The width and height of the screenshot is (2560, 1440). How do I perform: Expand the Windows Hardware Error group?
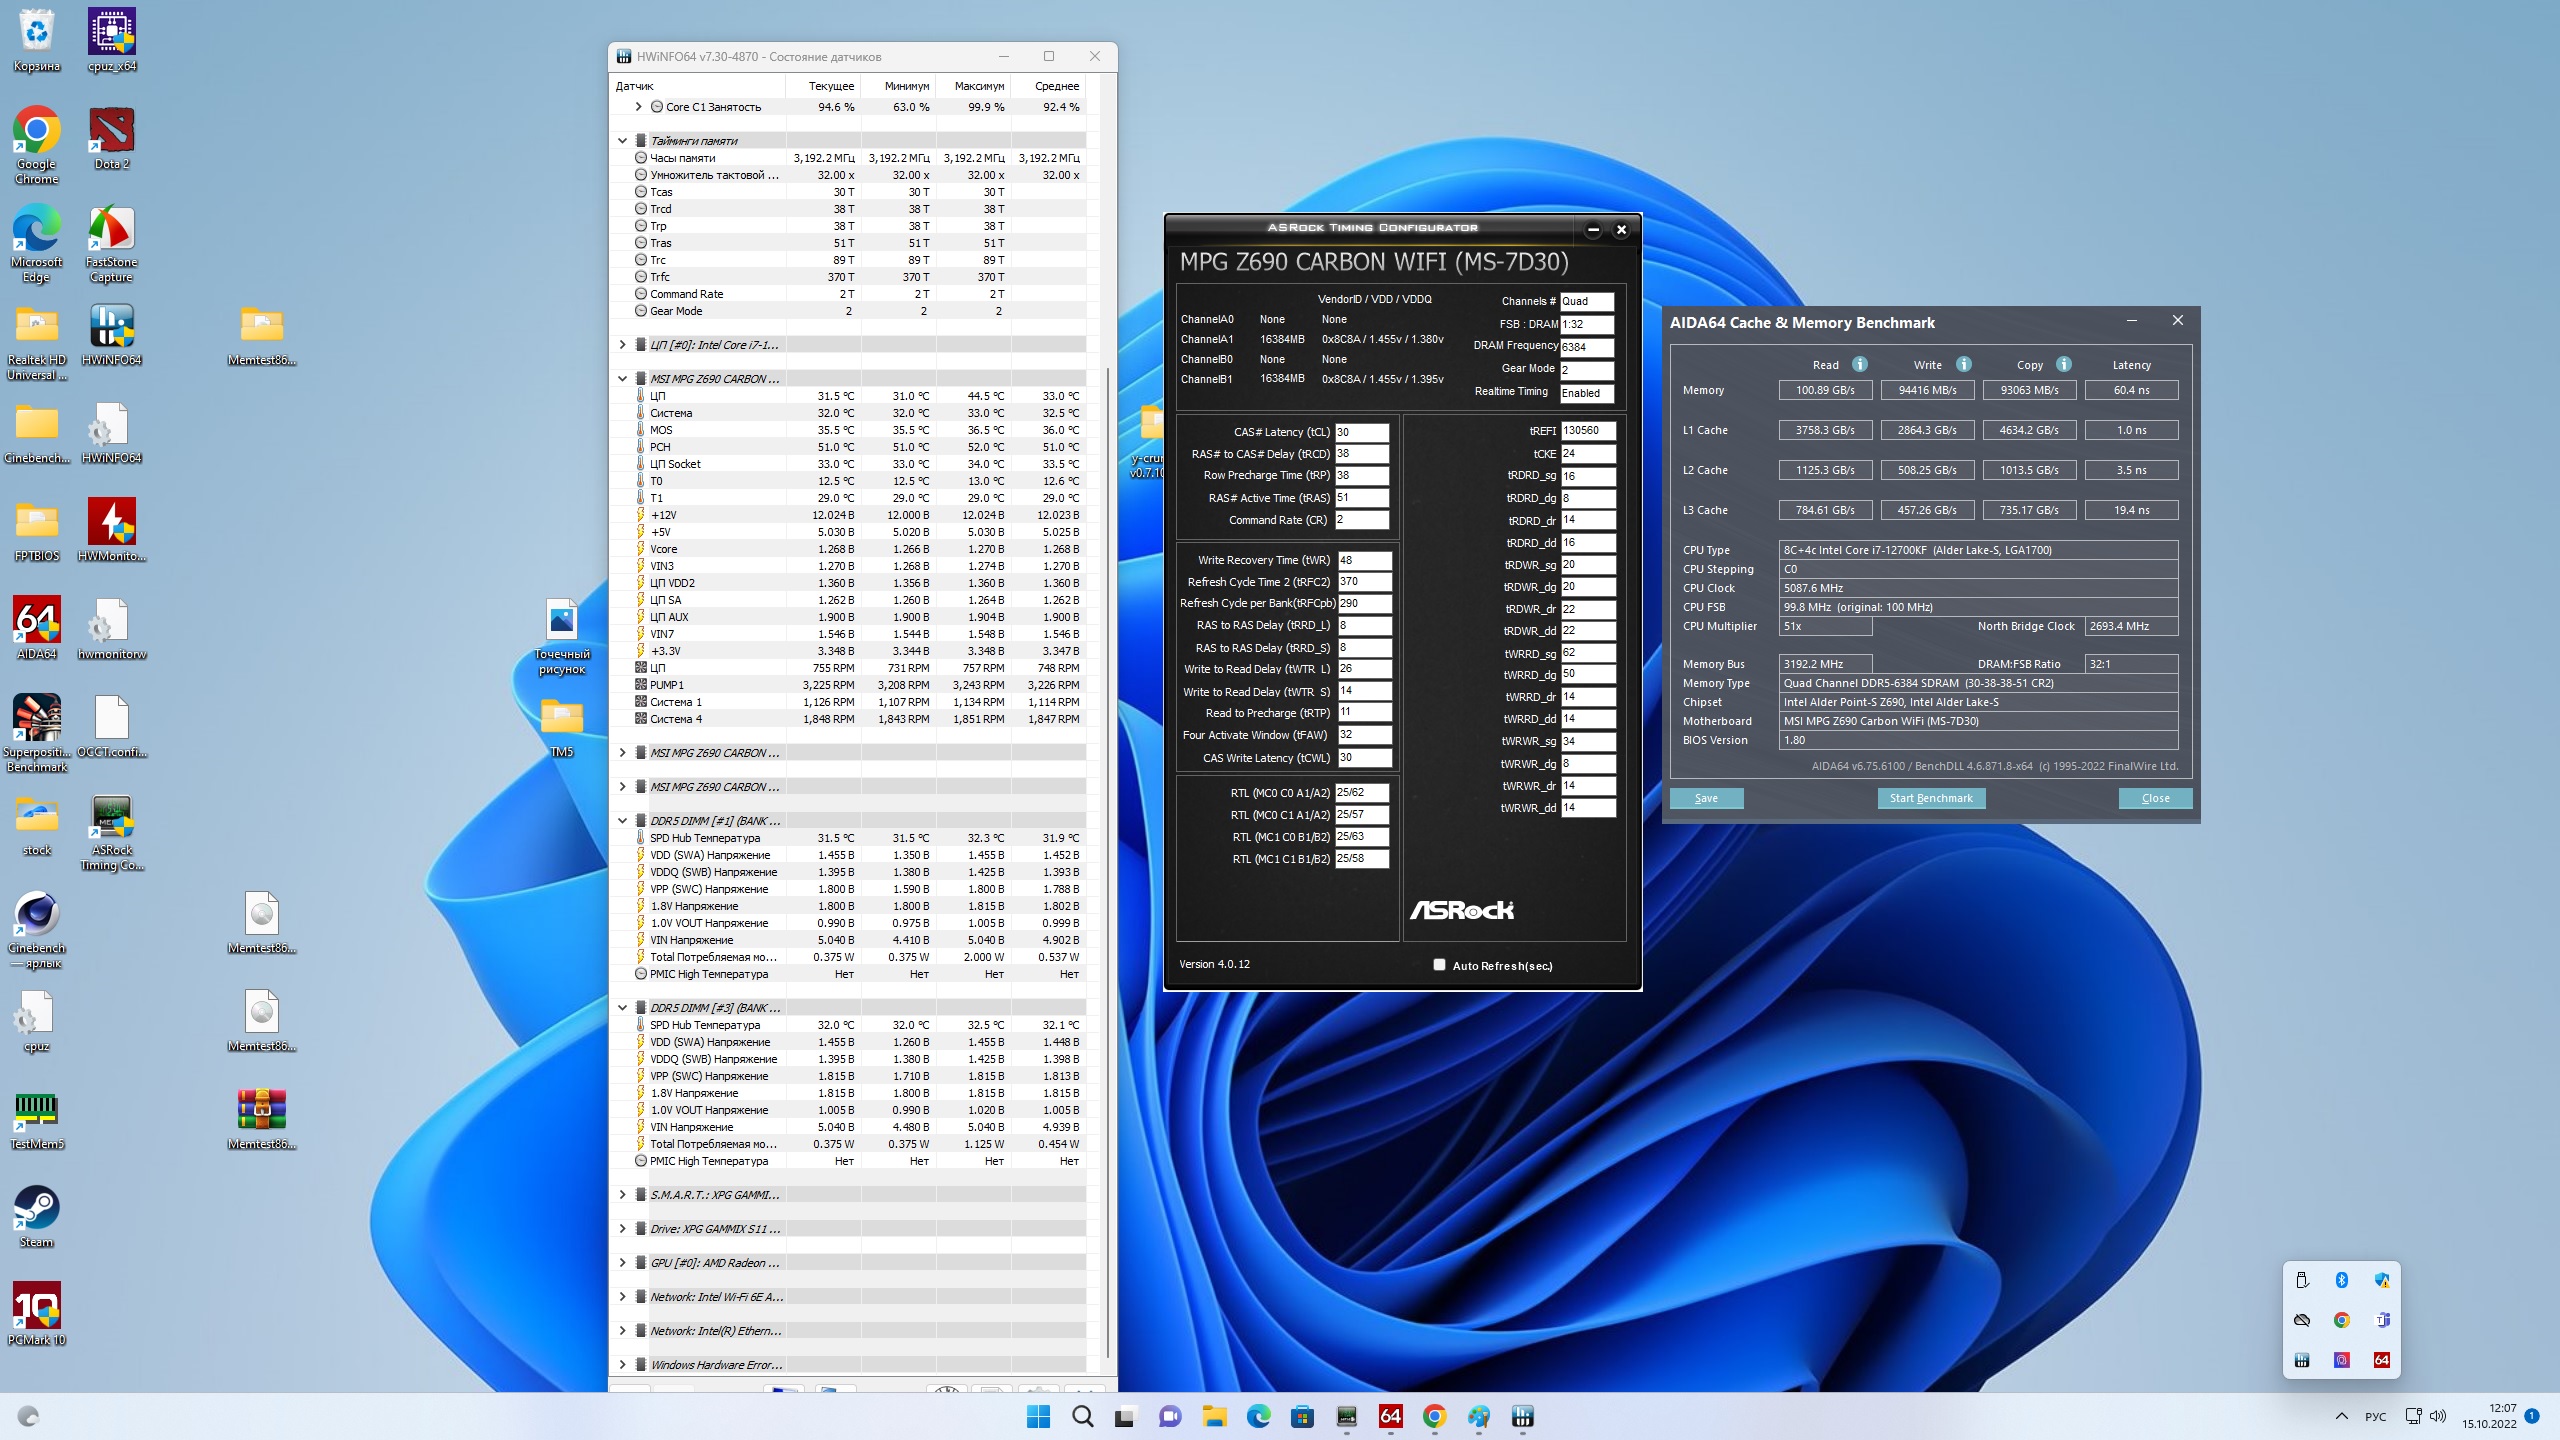(x=622, y=1365)
